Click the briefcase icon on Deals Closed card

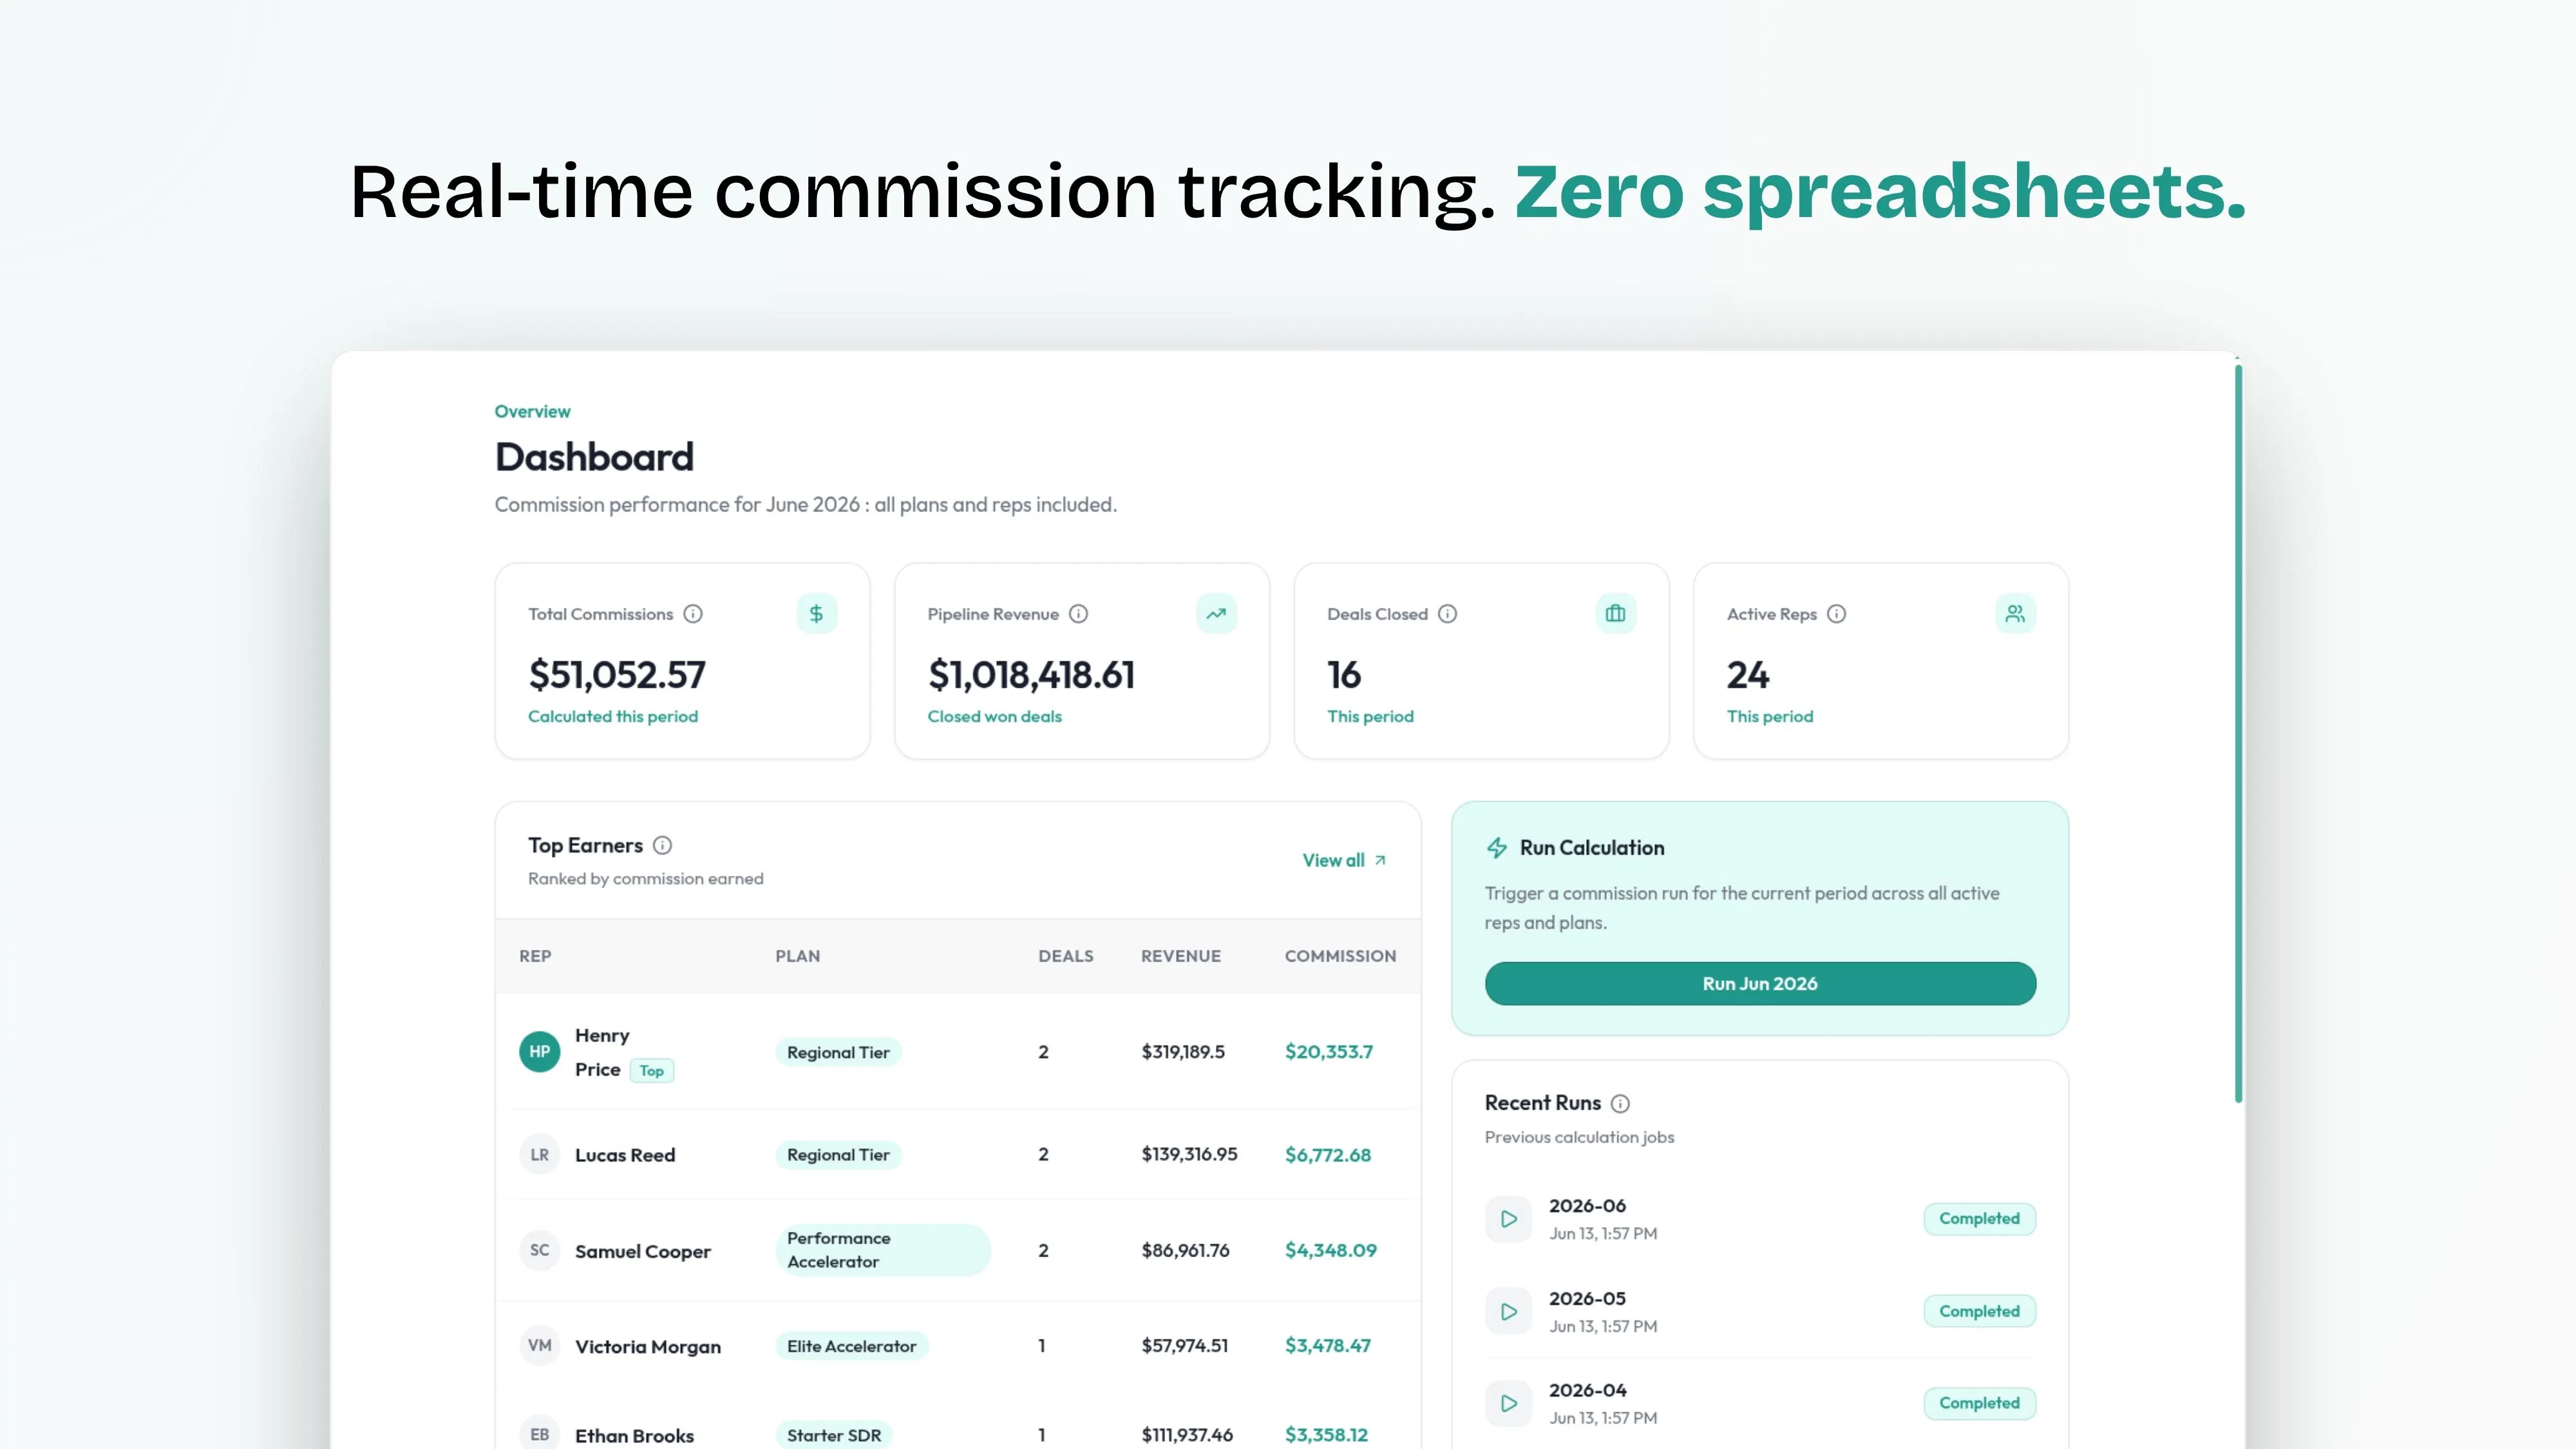pos(1615,614)
